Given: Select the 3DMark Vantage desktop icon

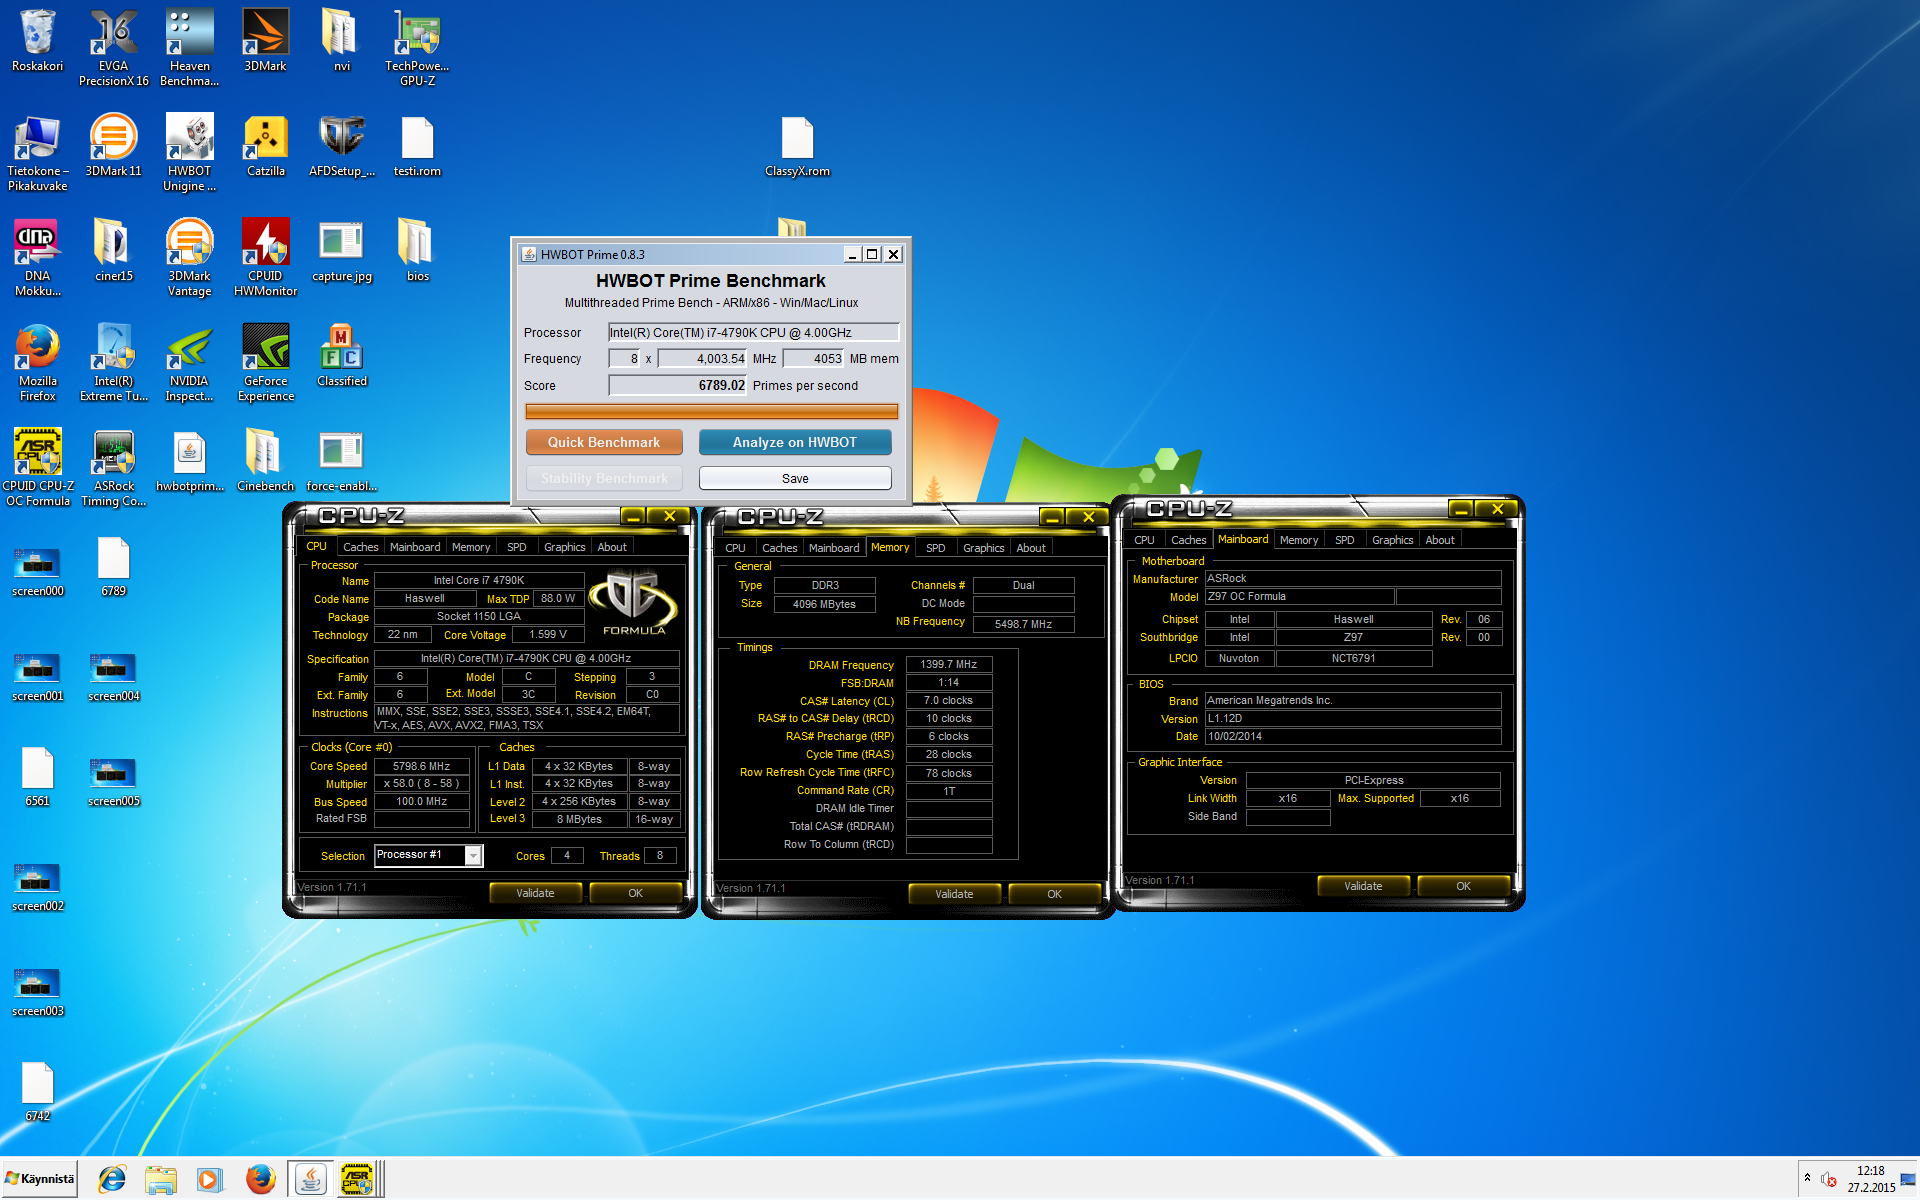Looking at the screenshot, I should coord(189,257).
